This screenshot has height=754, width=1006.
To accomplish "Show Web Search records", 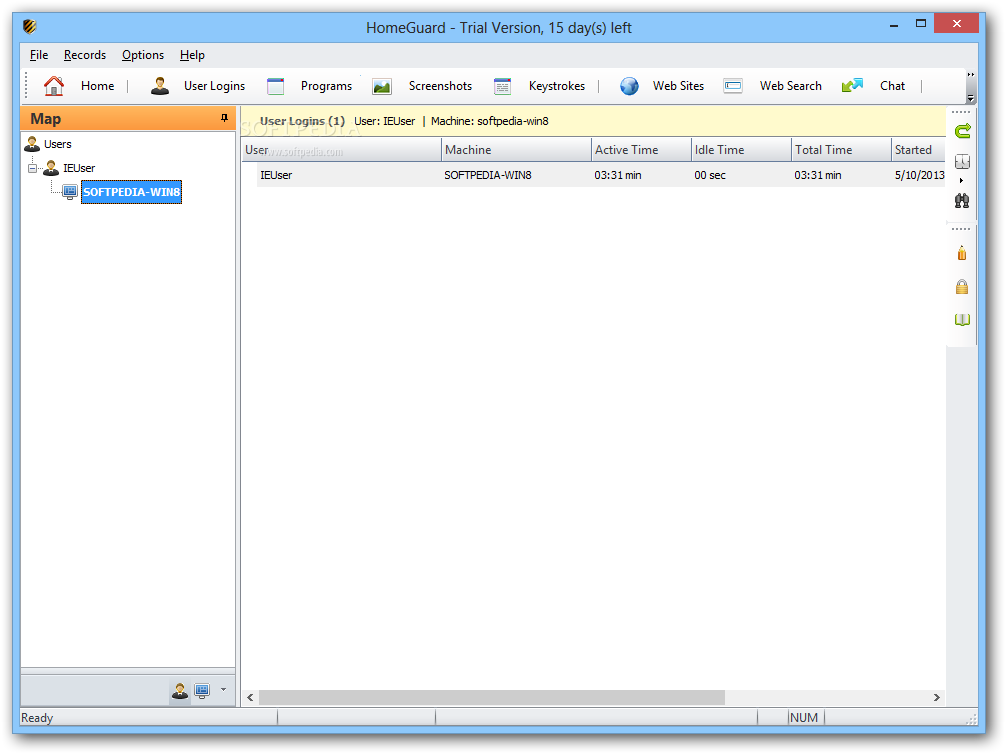I will tap(790, 86).
